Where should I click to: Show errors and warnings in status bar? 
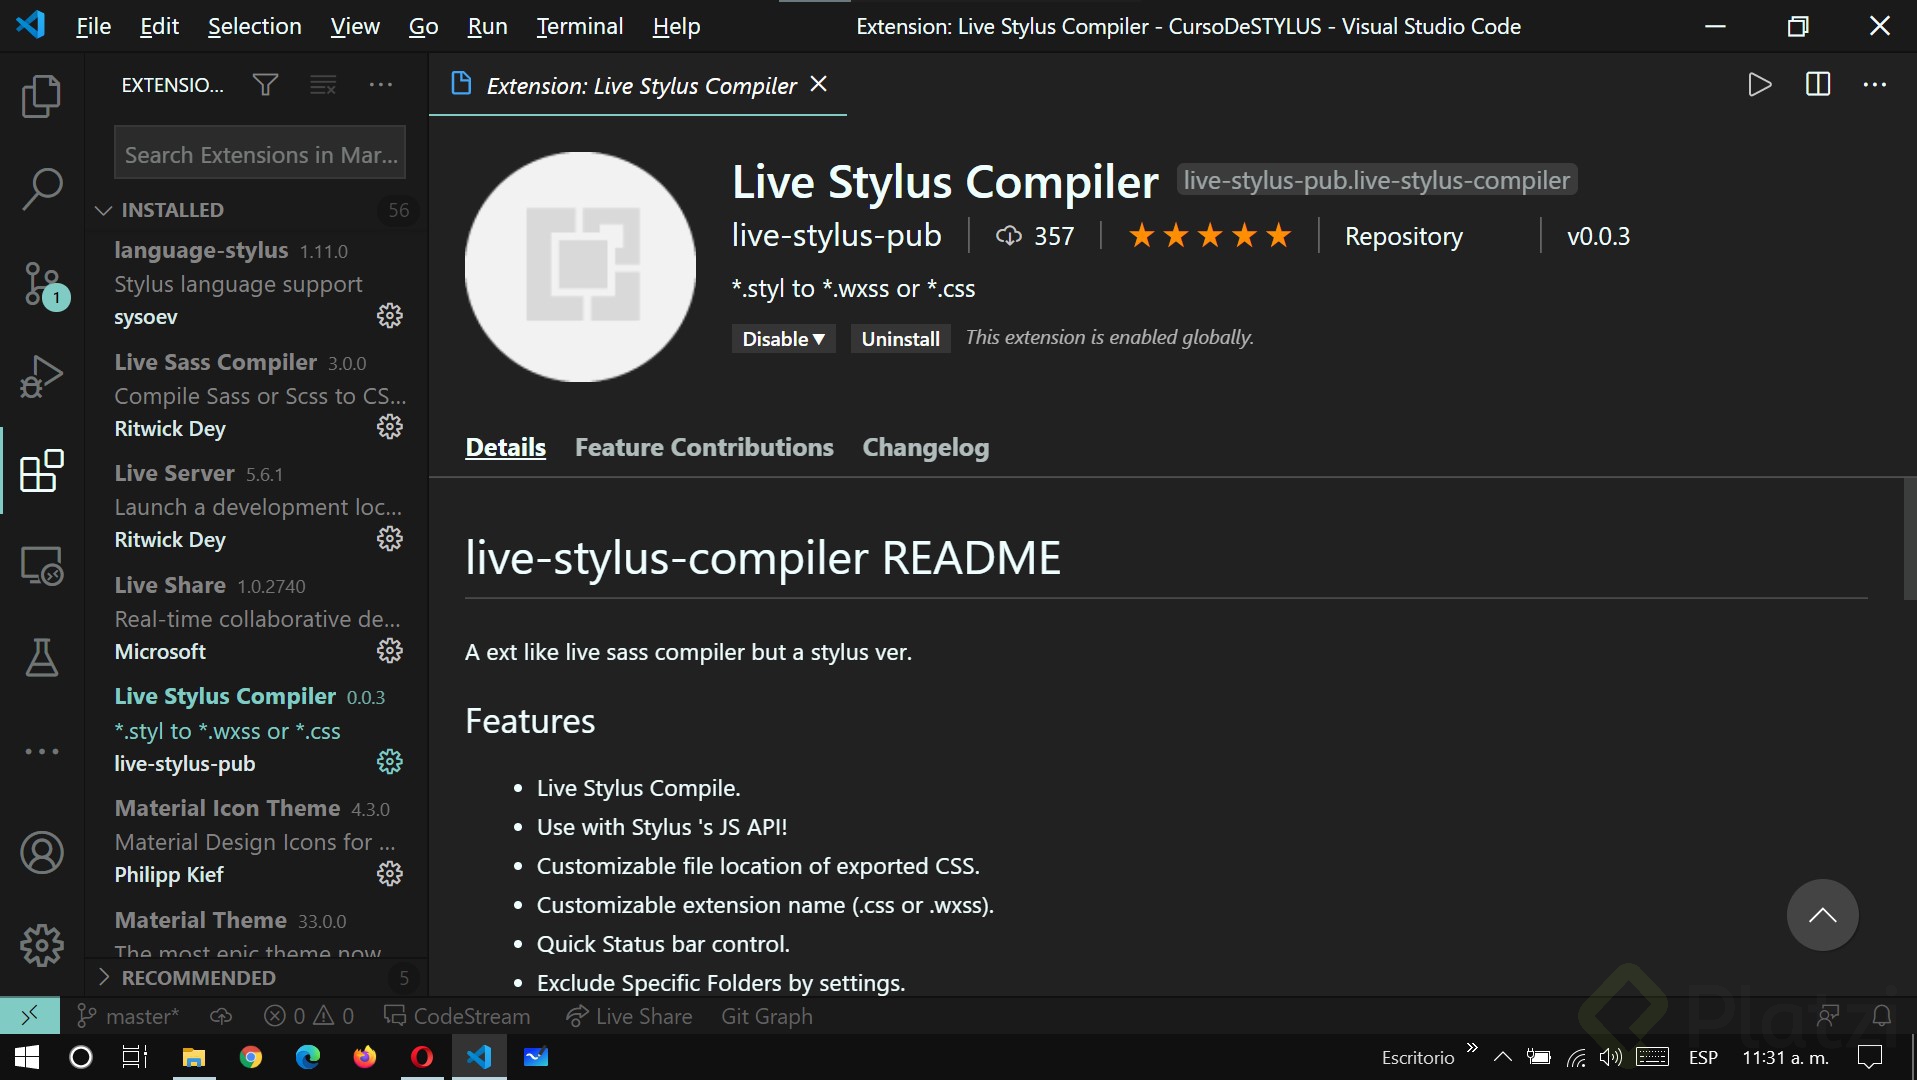click(x=309, y=1016)
